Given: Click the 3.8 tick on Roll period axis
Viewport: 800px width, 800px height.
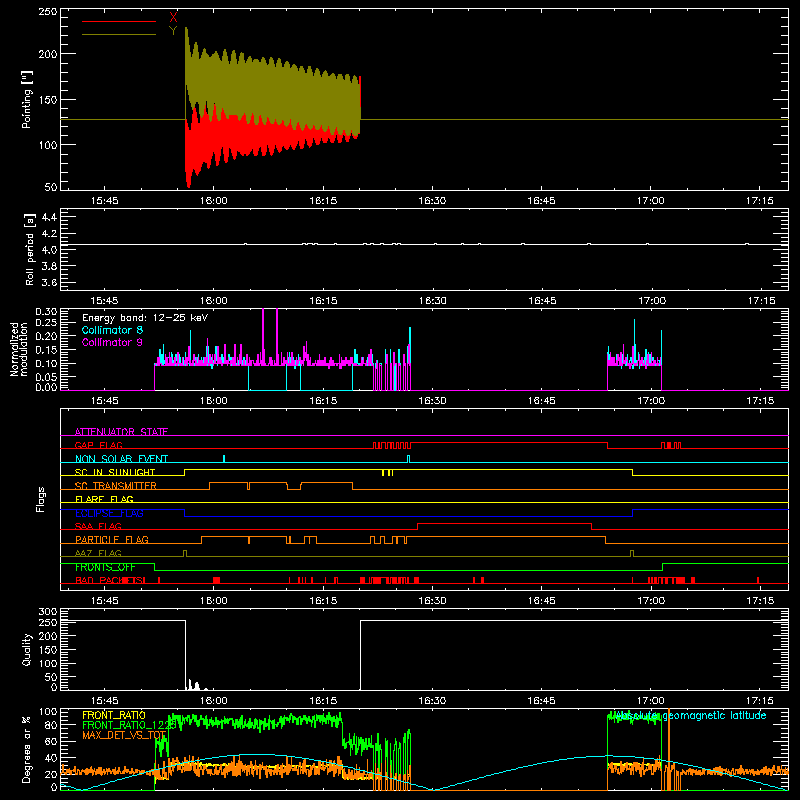Looking at the screenshot, I should tap(48, 266).
